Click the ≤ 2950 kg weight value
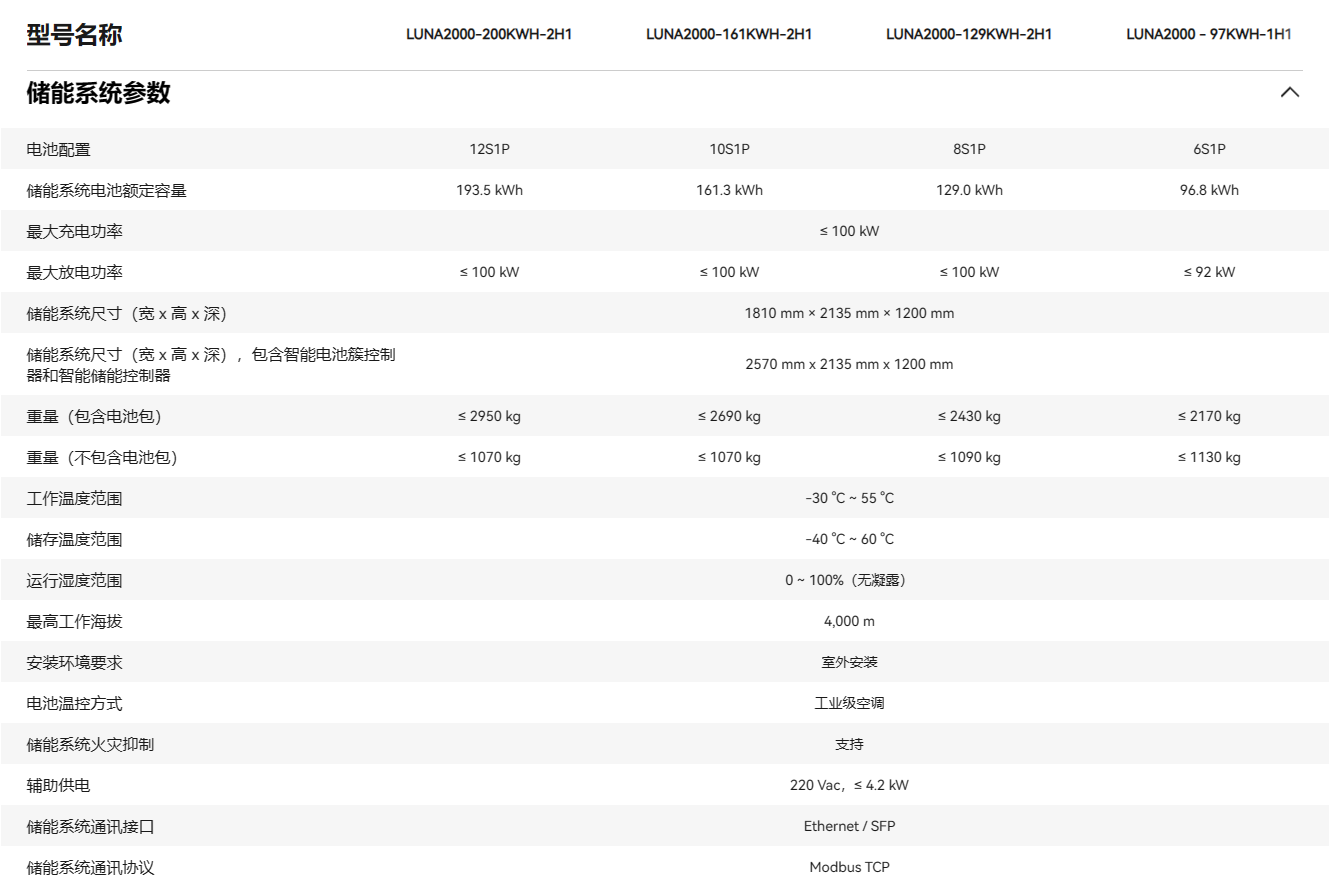 (489, 415)
